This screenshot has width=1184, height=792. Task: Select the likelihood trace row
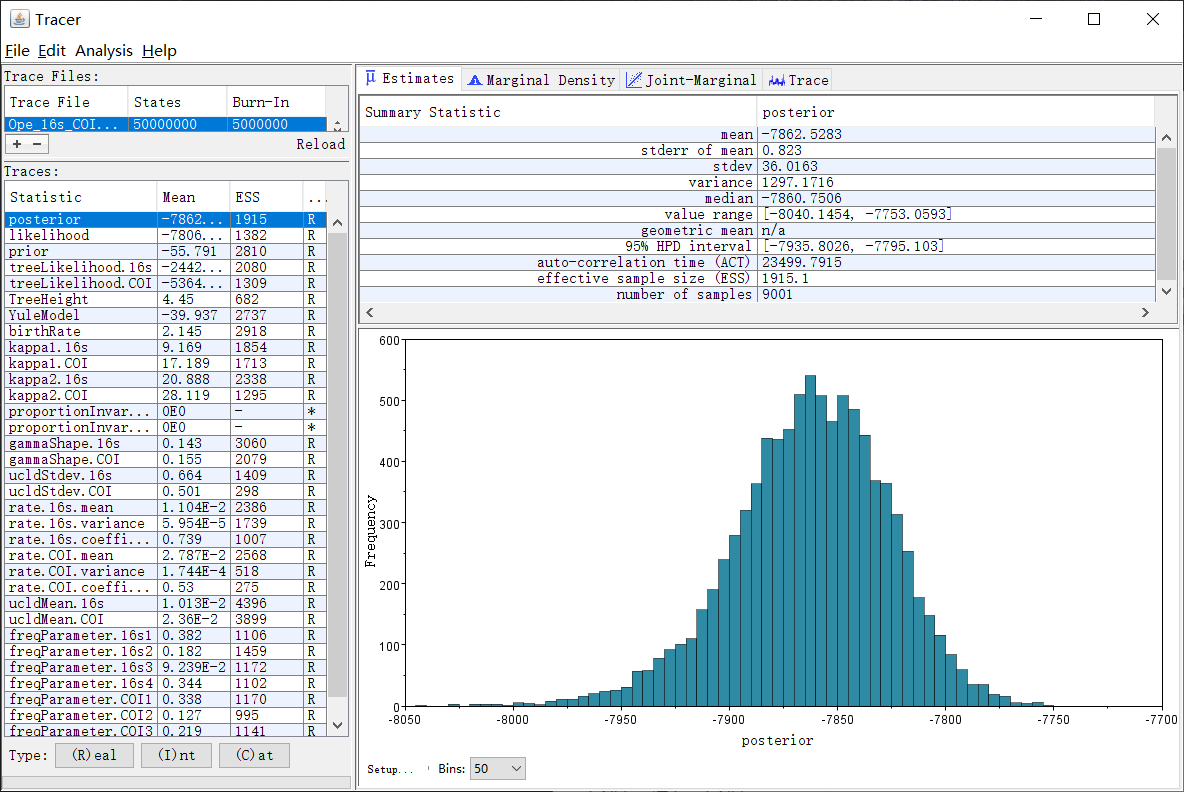point(80,235)
